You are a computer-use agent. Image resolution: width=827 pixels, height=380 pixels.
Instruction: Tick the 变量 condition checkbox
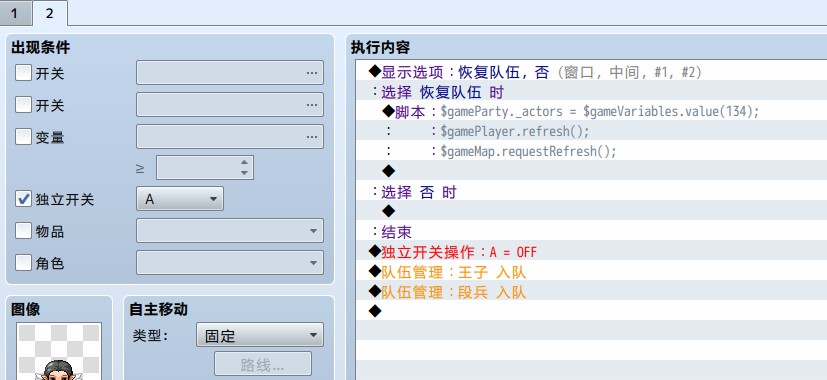[x=23, y=137]
